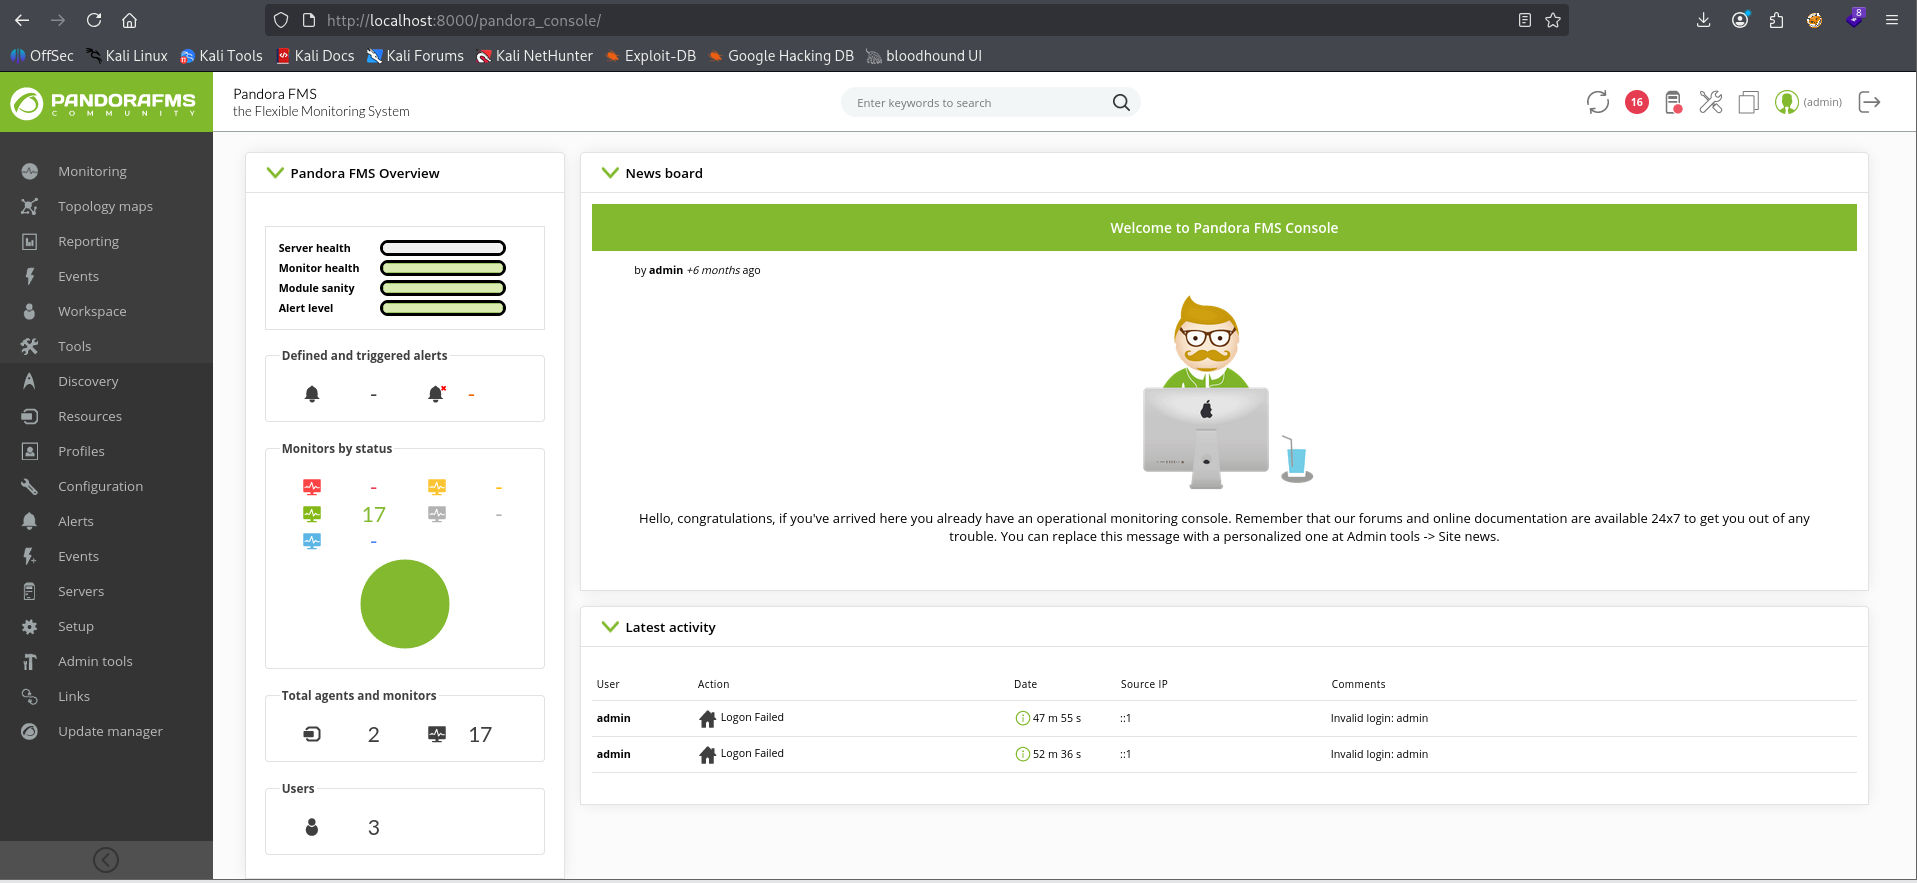
Task: Click the Server health bar
Action: click(x=443, y=248)
